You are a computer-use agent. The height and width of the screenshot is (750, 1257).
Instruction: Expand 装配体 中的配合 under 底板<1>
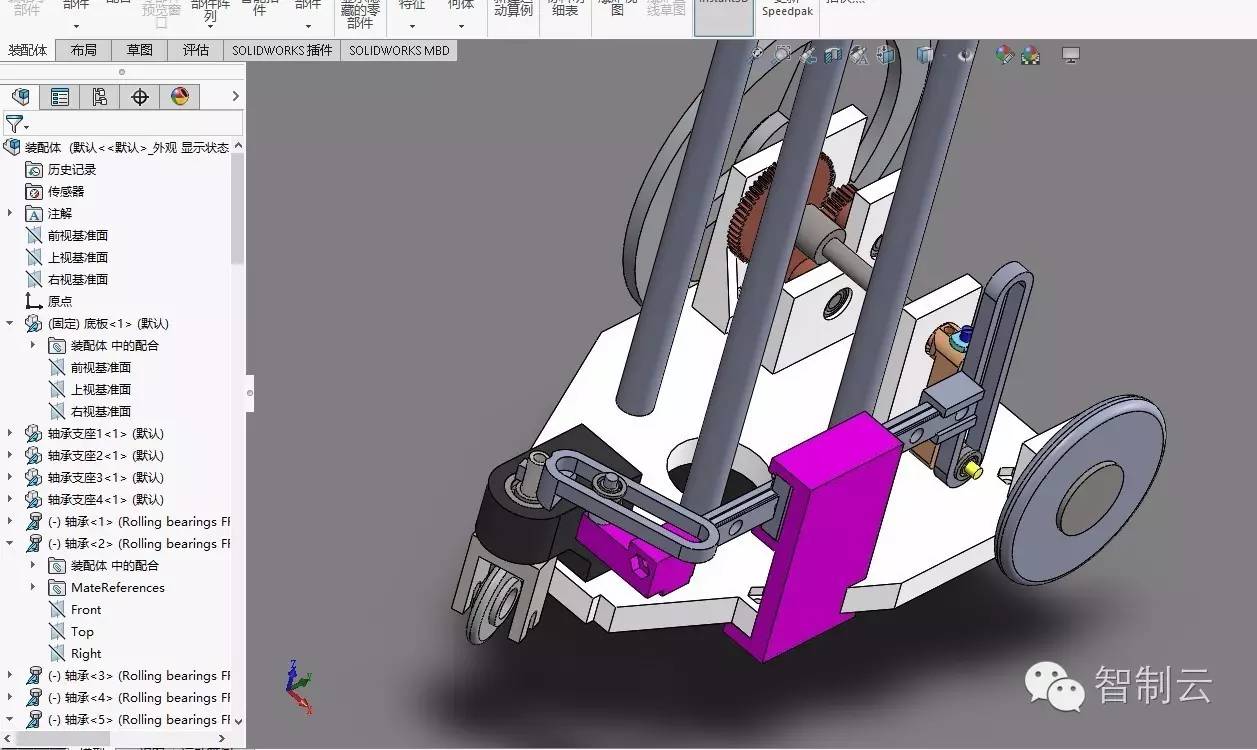[33, 345]
